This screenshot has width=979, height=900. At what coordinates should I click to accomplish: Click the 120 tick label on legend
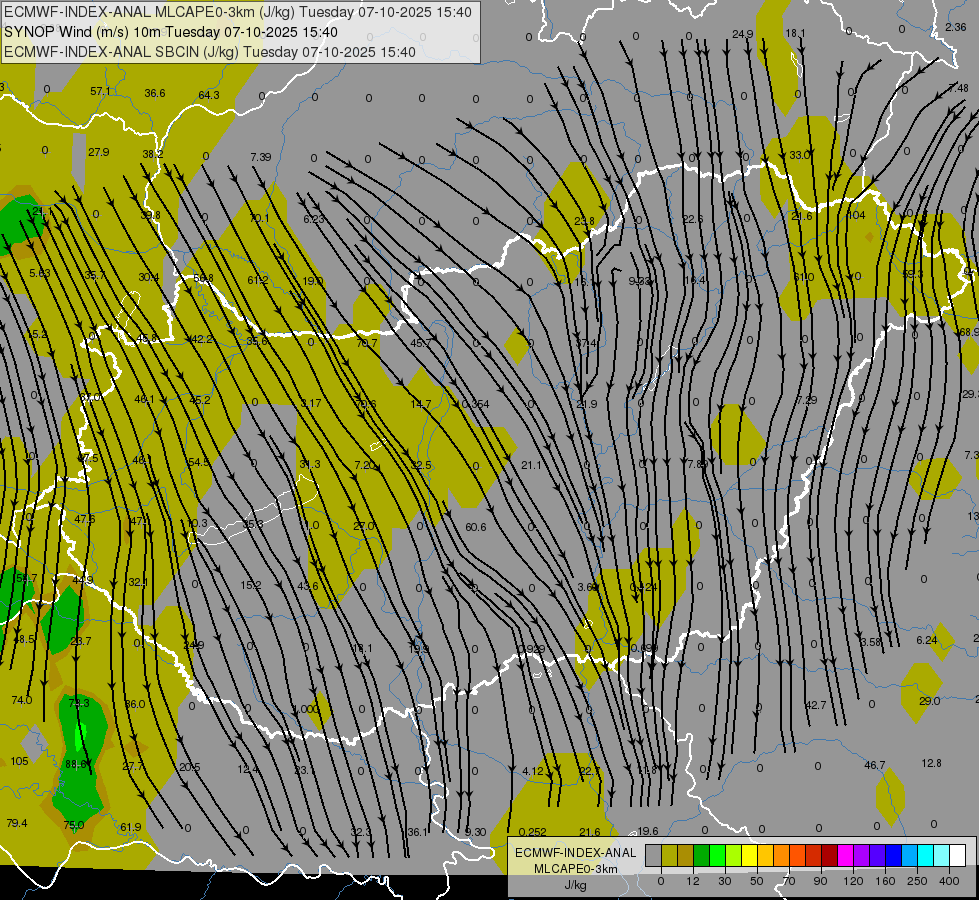[x=852, y=881]
